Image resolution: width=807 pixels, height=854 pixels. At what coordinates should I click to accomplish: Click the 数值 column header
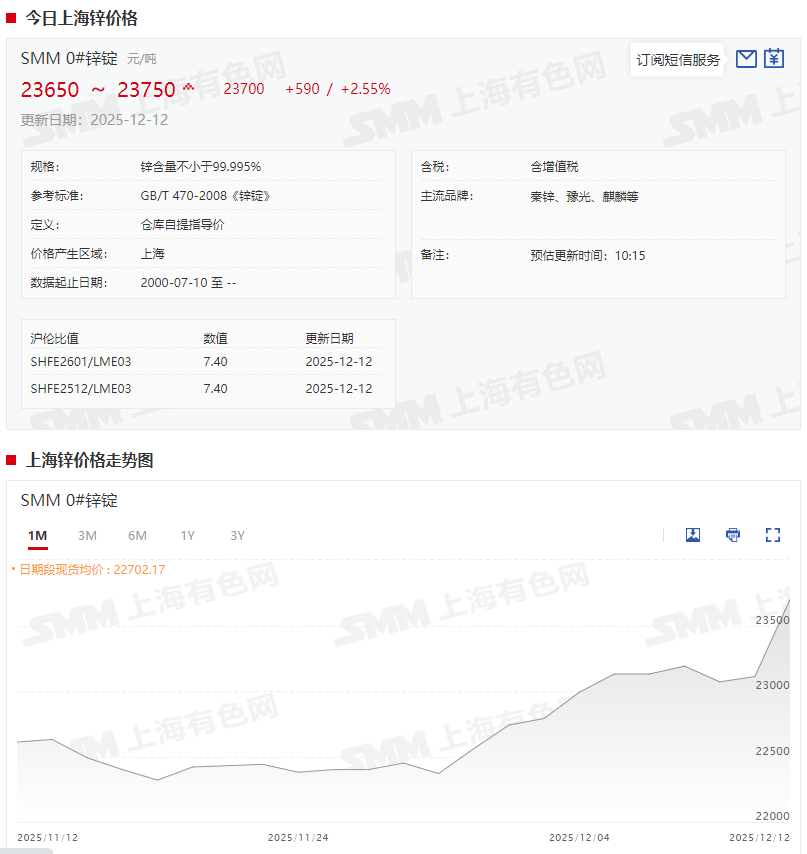[215, 338]
